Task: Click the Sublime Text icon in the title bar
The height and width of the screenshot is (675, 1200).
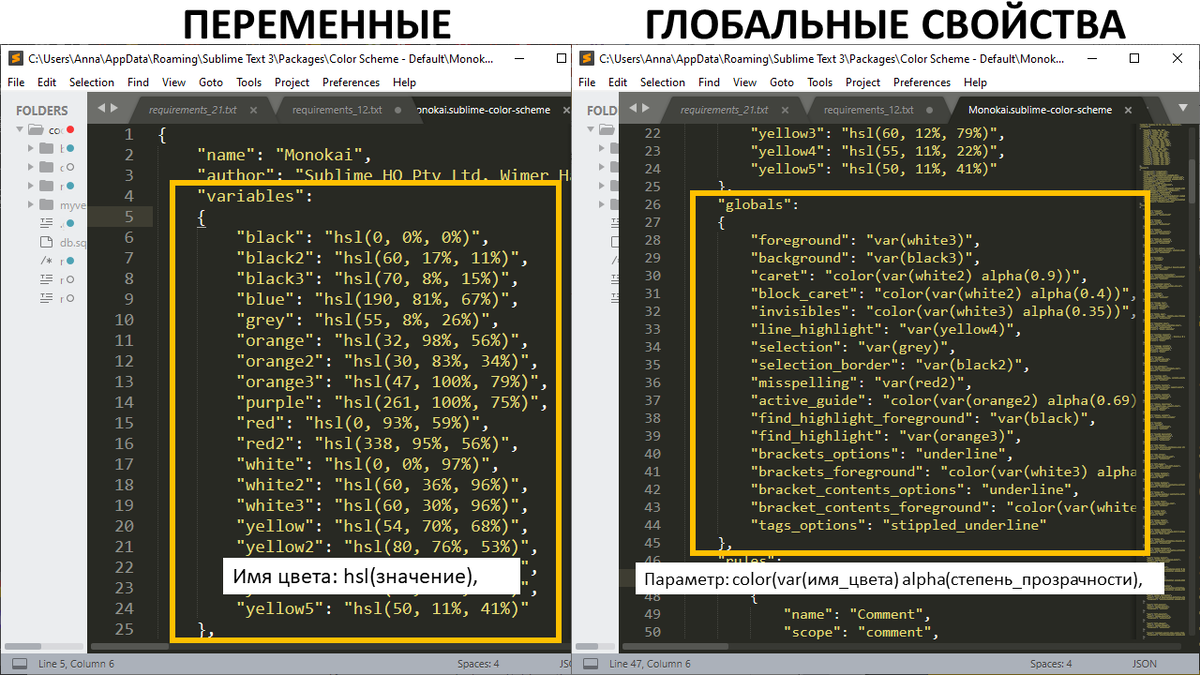Action: (14, 59)
